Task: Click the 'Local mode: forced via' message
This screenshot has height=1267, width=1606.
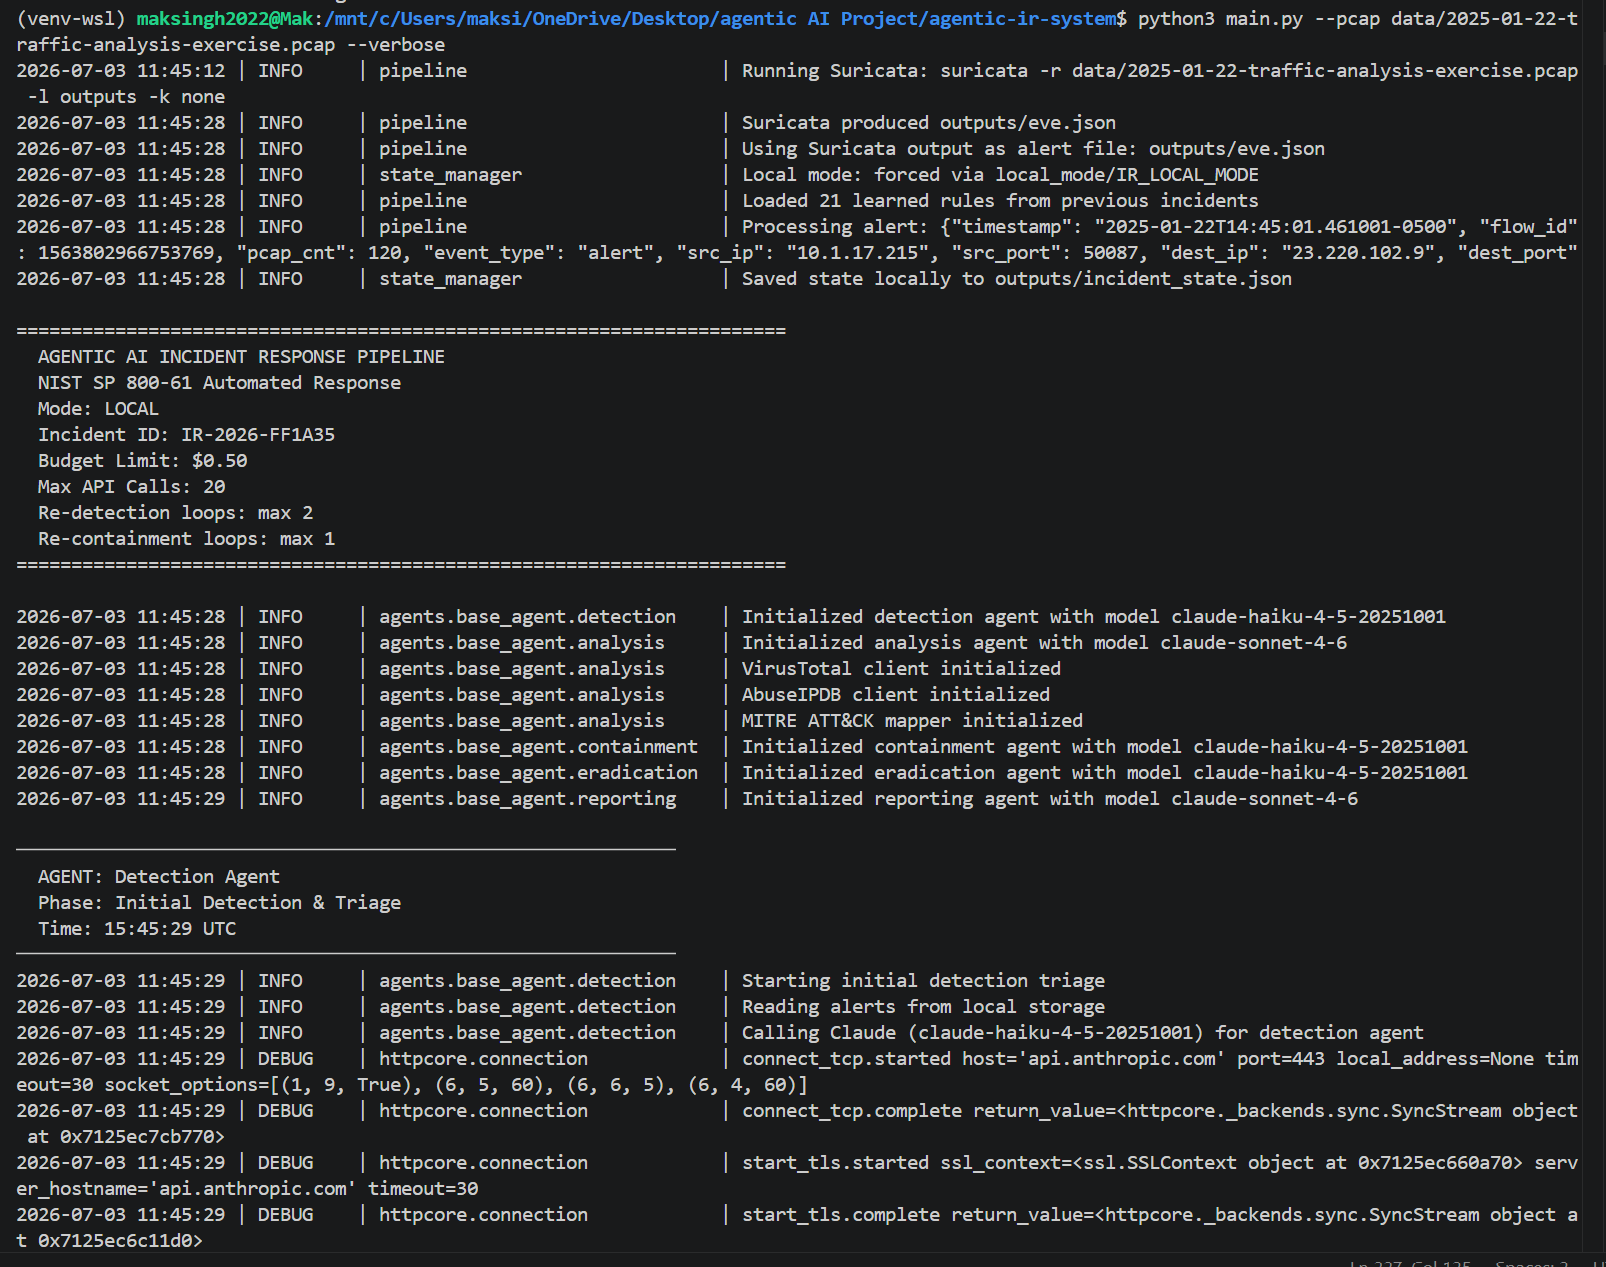Action: point(1000,175)
